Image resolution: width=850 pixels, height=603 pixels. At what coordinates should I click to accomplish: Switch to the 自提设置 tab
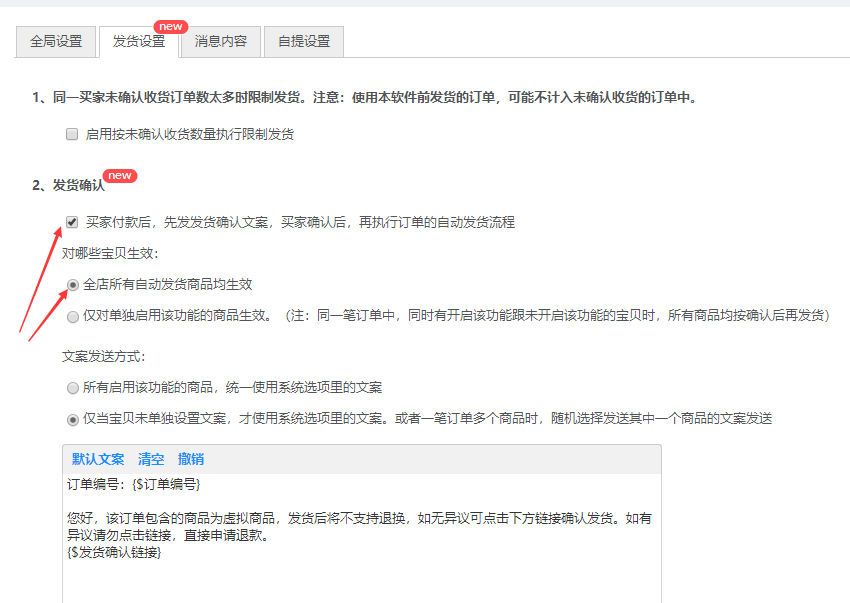tap(304, 42)
